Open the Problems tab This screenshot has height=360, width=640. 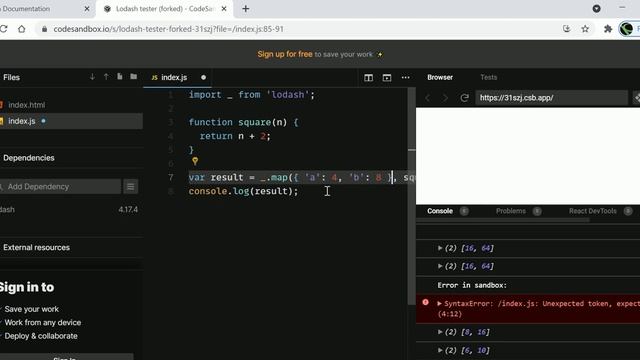(511, 211)
